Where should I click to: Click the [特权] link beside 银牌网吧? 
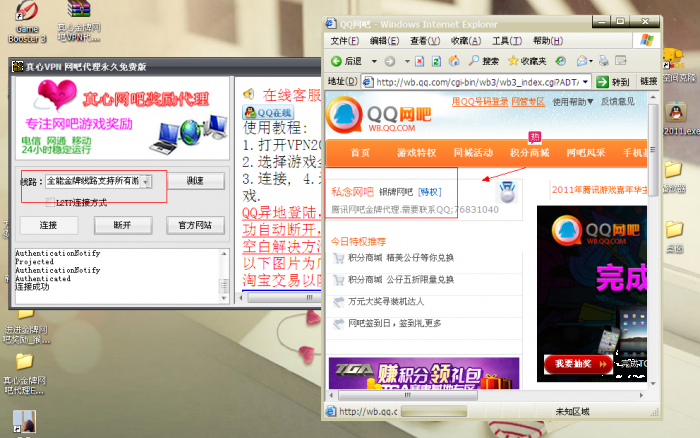[x=429, y=192]
